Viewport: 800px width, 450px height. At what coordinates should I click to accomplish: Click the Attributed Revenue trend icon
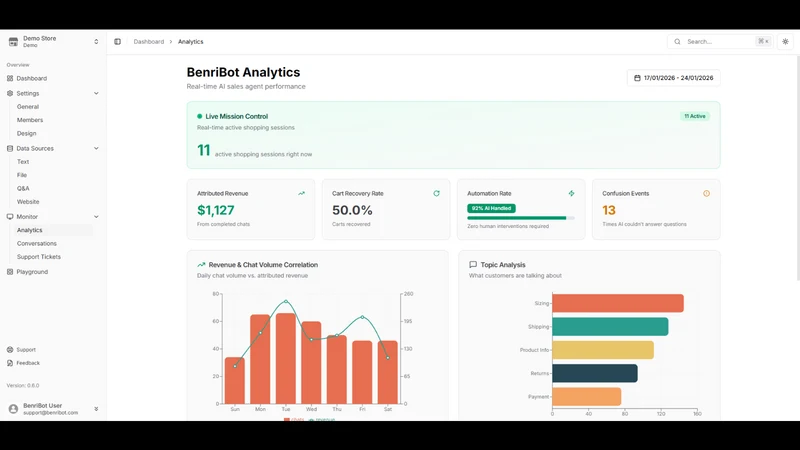[x=302, y=193]
